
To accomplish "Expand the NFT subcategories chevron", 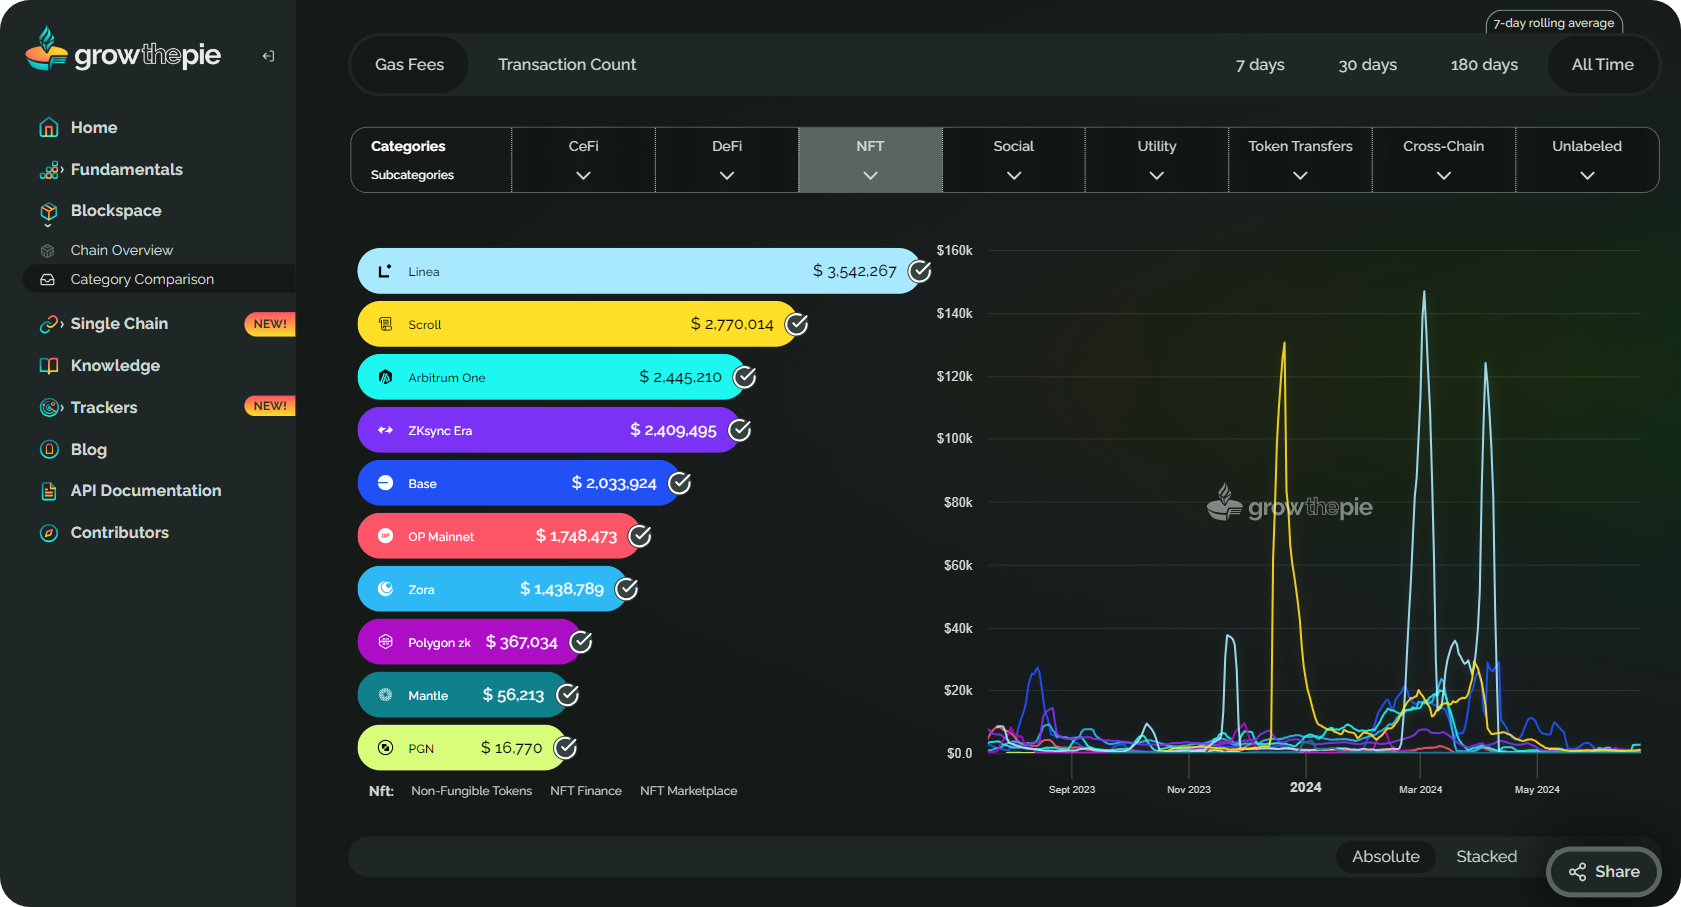I will [870, 176].
